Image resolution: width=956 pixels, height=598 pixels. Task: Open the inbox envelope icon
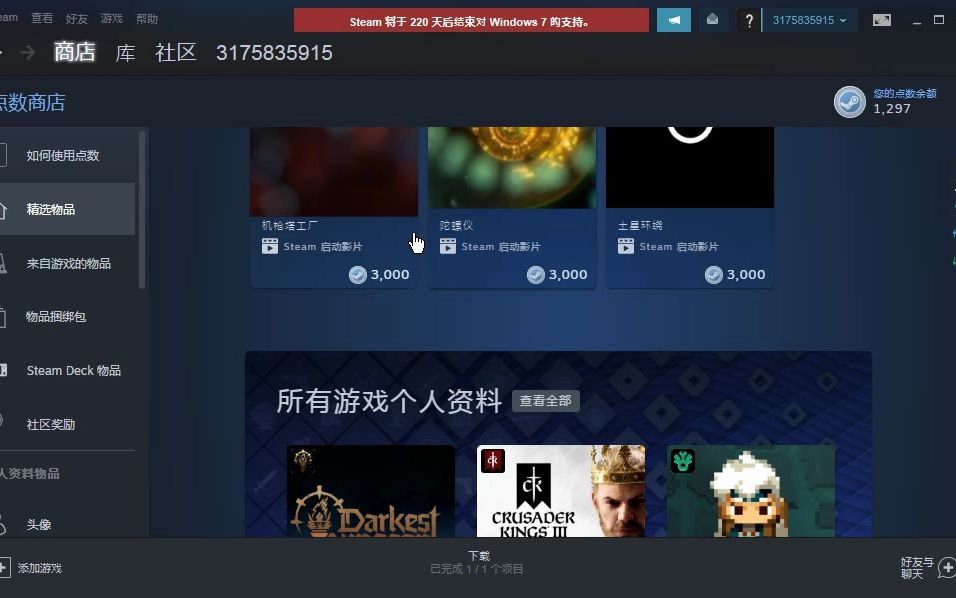[712, 20]
